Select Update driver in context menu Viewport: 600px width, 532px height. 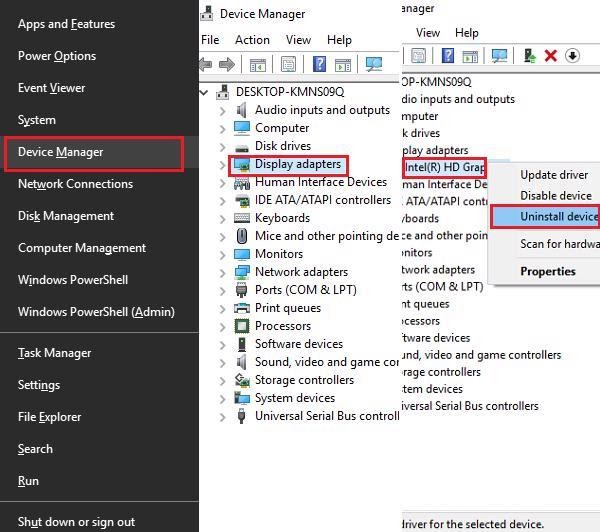(x=554, y=175)
